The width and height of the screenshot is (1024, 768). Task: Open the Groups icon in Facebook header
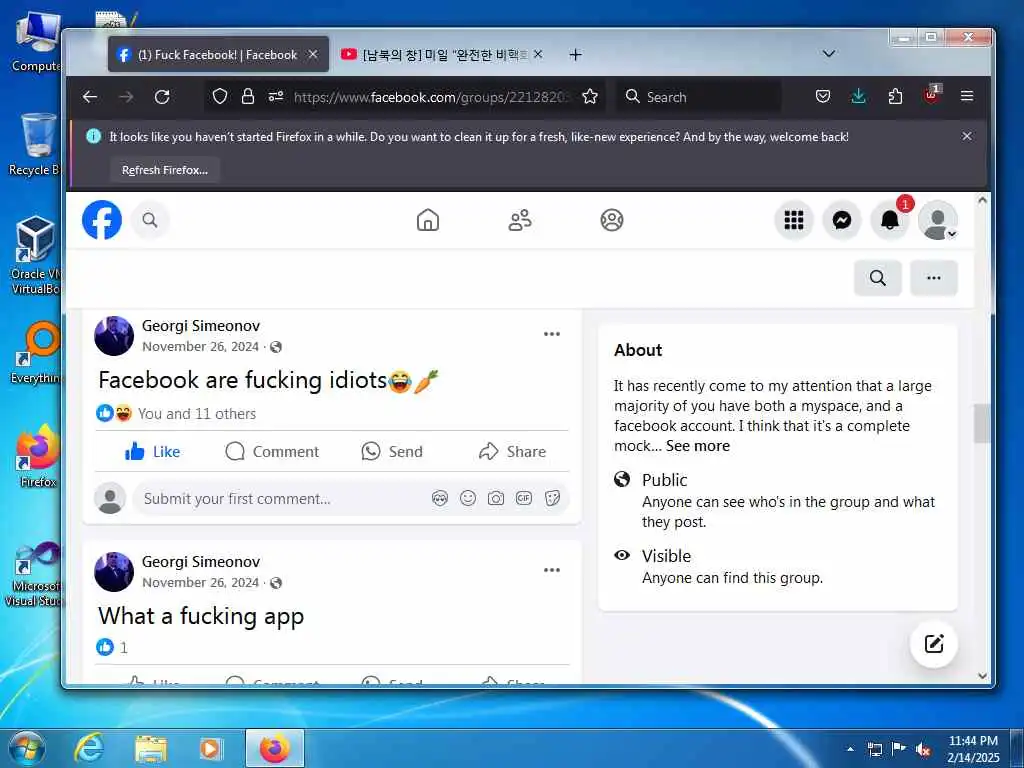[x=612, y=220]
